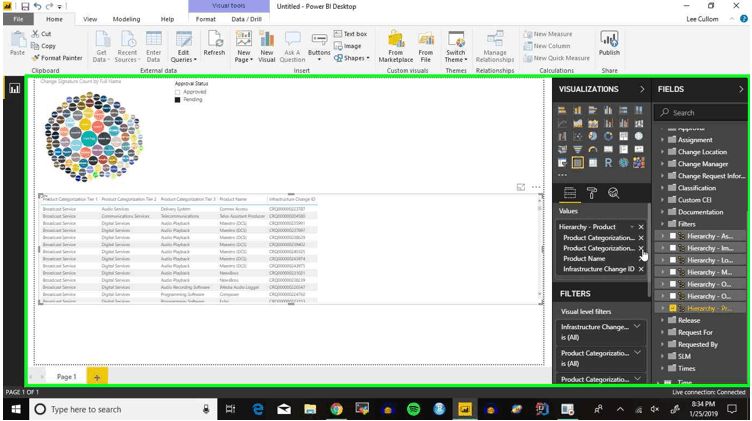Click New Quick Measure
The width and height of the screenshot is (752, 421).
pyautogui.click(x=556, y=58)
